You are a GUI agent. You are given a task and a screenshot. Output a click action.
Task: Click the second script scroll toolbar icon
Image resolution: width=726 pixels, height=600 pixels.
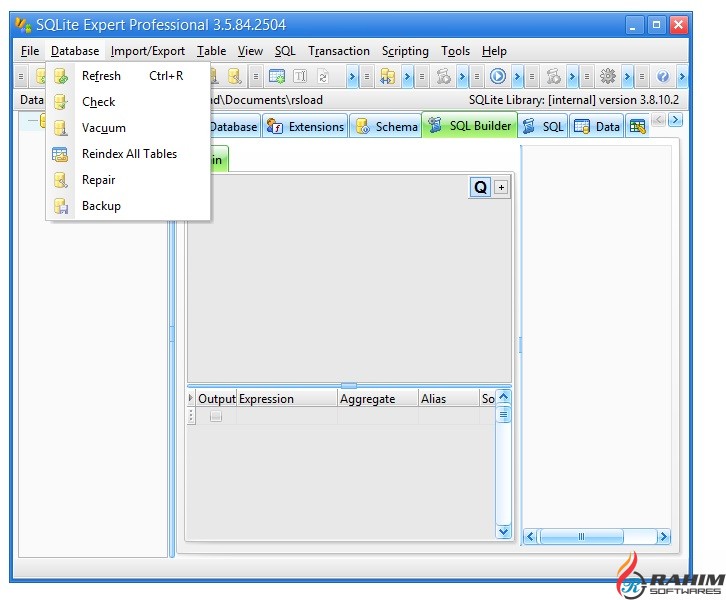coord(553,76)
